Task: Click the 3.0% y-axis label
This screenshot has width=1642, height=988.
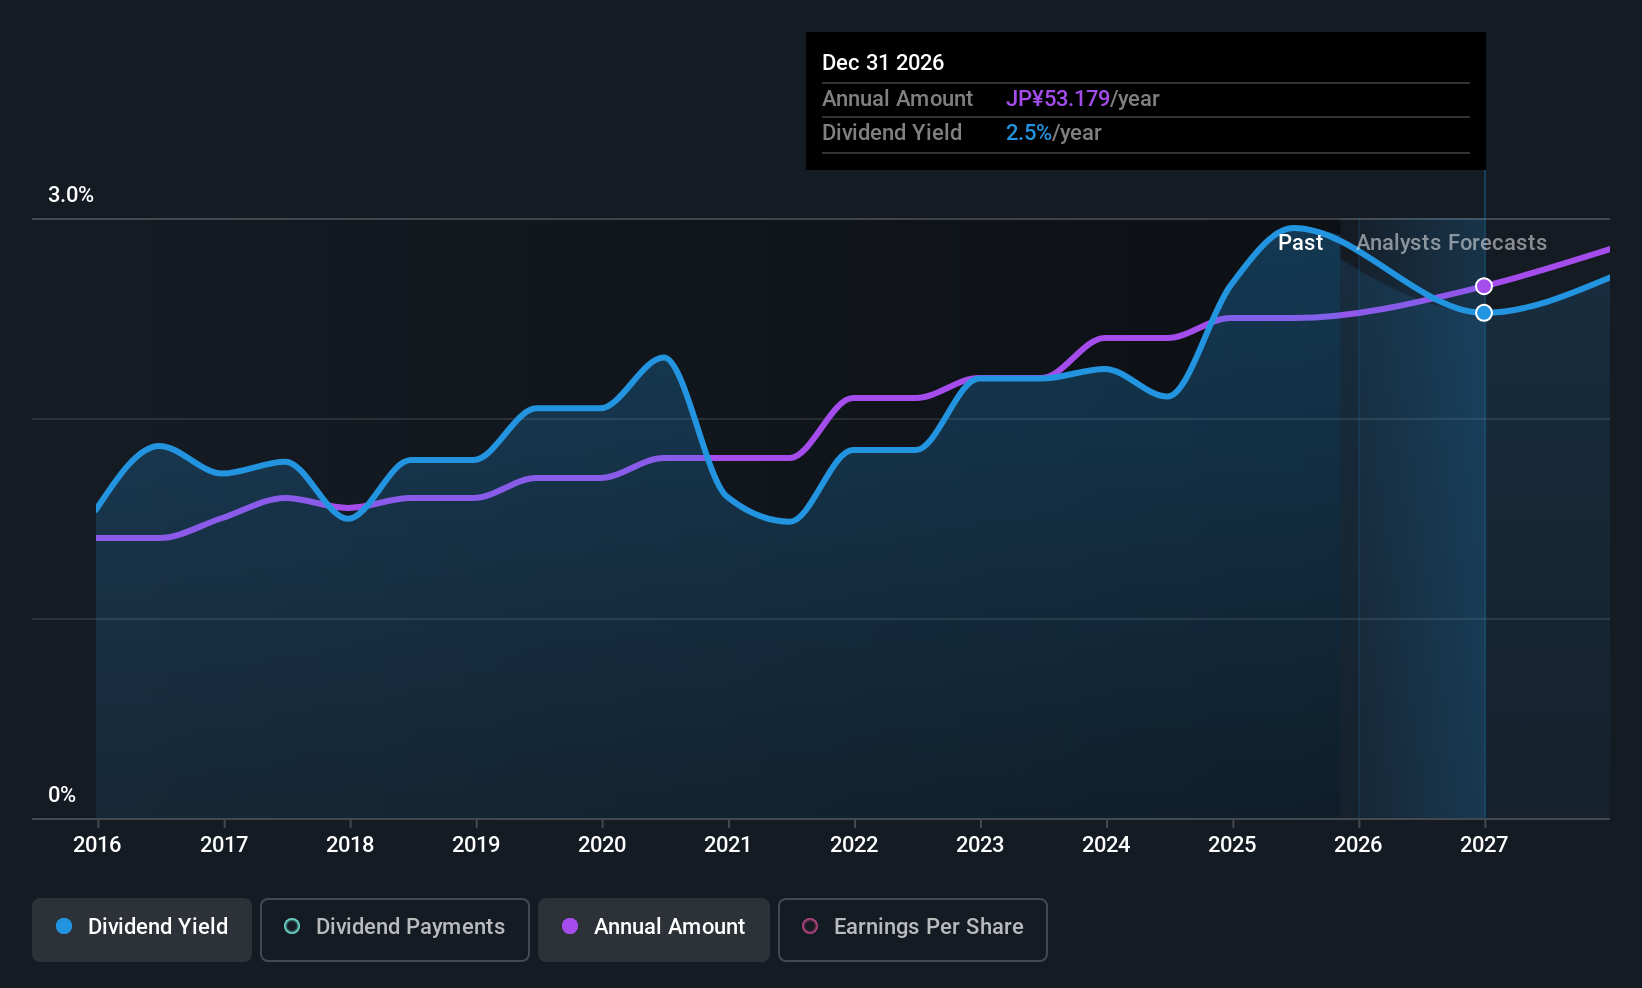Action: pos(70,195)
